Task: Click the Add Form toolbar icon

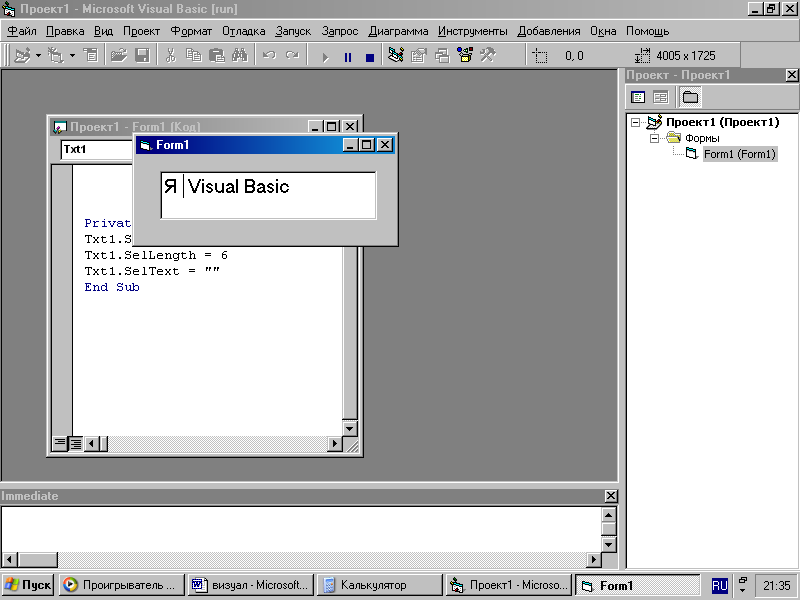Action: (55, 55)
